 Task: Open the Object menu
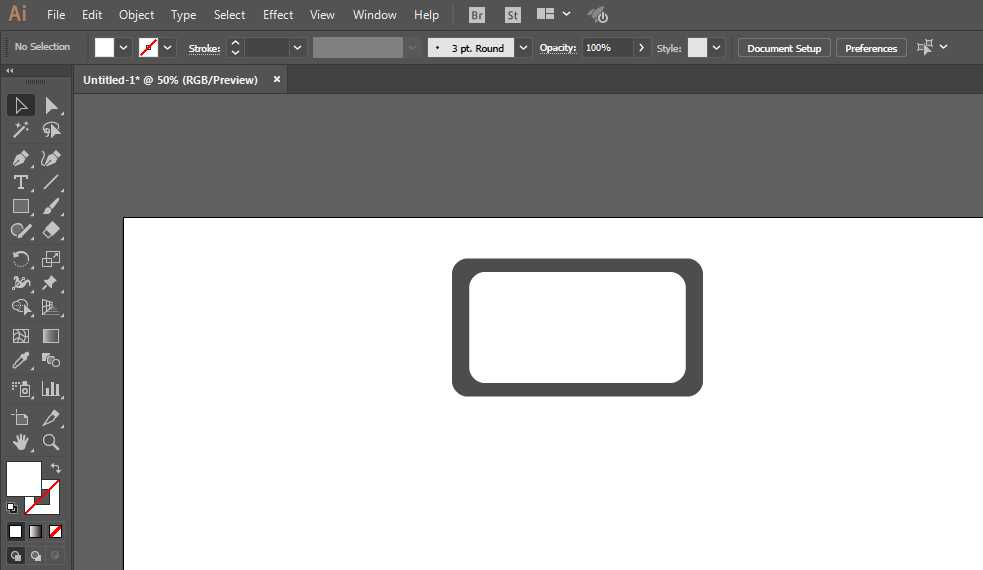pos(136,15)
